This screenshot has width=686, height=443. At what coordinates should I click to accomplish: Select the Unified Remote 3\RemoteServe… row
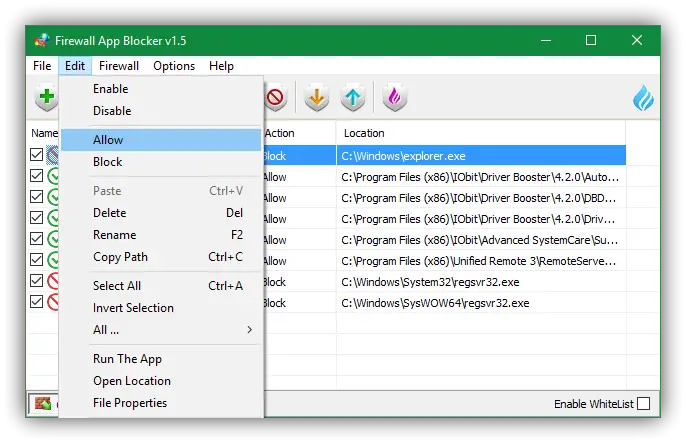[481, 261]
